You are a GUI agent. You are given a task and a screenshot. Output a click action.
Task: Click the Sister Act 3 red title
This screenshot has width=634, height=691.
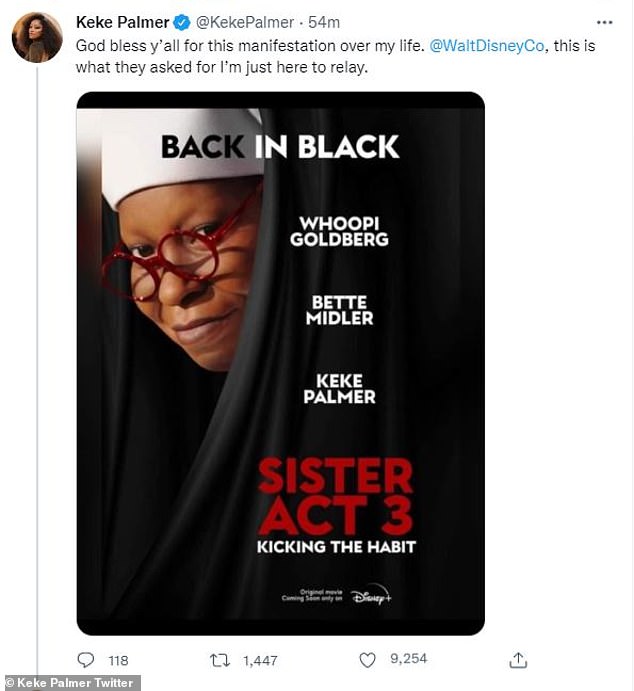click(x=336, y=496)
